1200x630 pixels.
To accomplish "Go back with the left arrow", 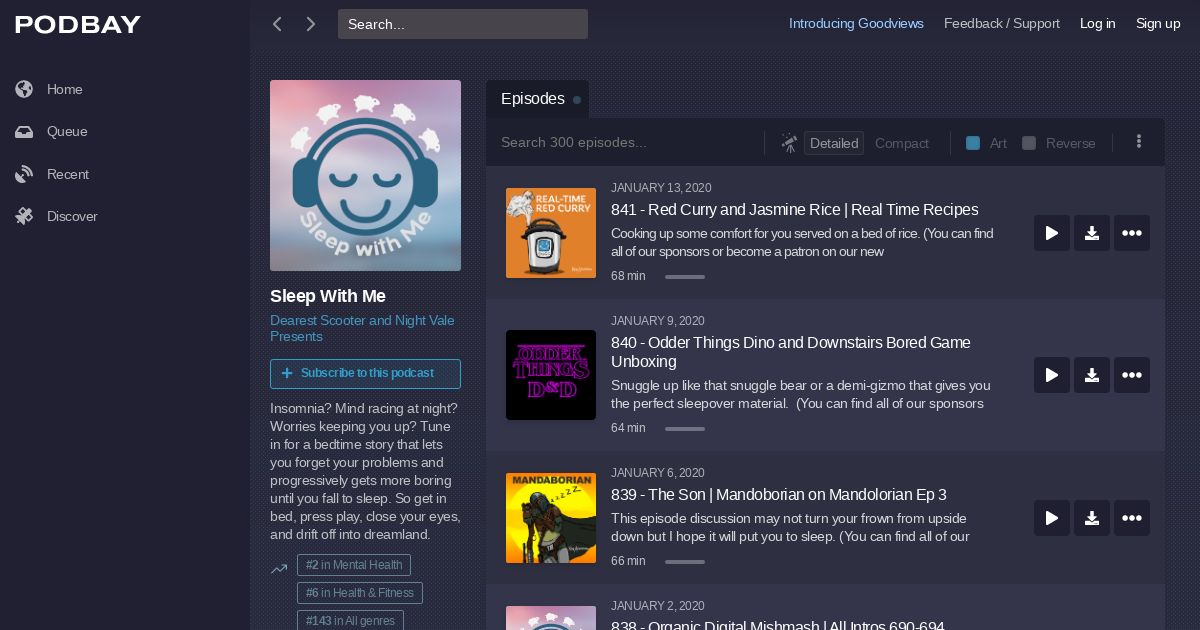I will tap(277, 24).
